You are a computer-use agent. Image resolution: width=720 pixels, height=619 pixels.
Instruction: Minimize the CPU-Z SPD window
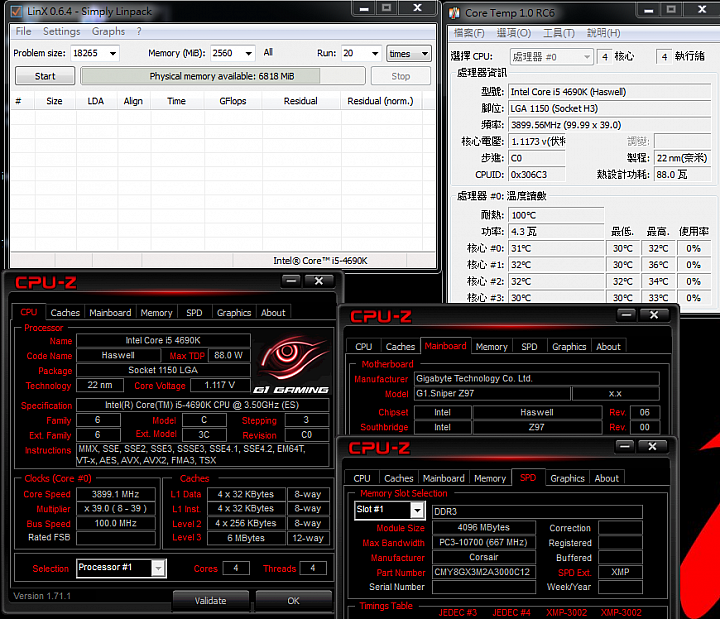tap(624, 446)
